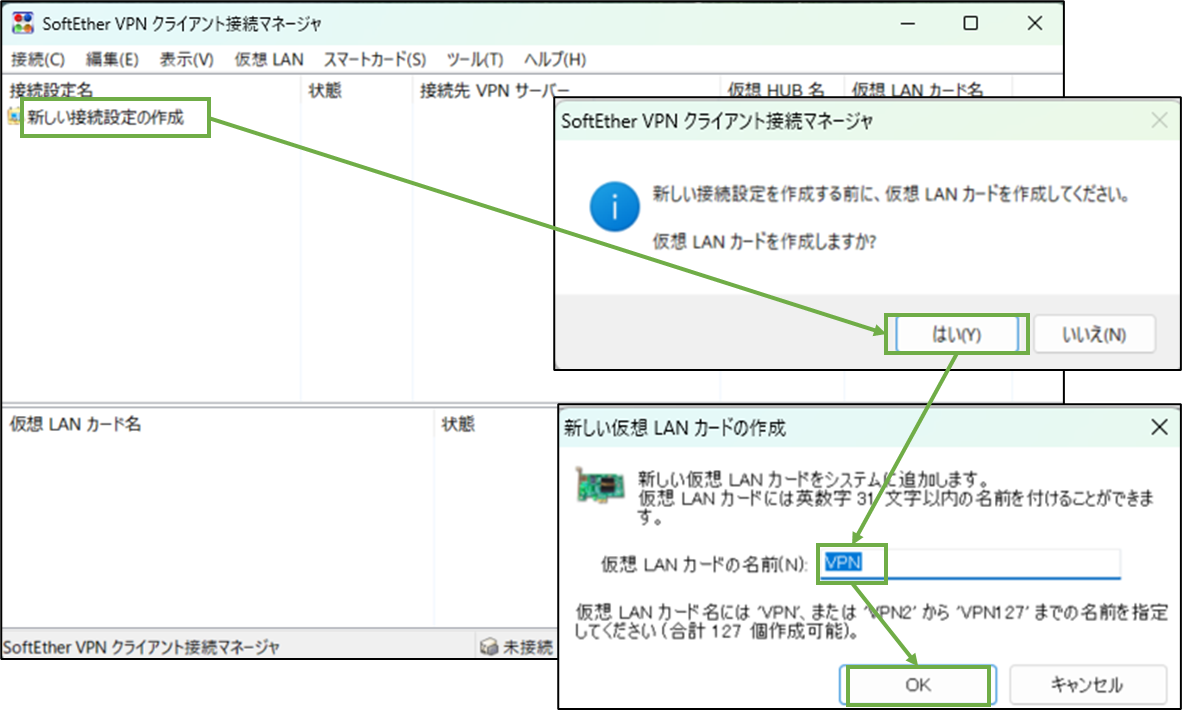1182x710 pixels.
Task: Click status bar text SoftEther VPN クライアント接続マネージャ
Action: [x=141, y=647]
